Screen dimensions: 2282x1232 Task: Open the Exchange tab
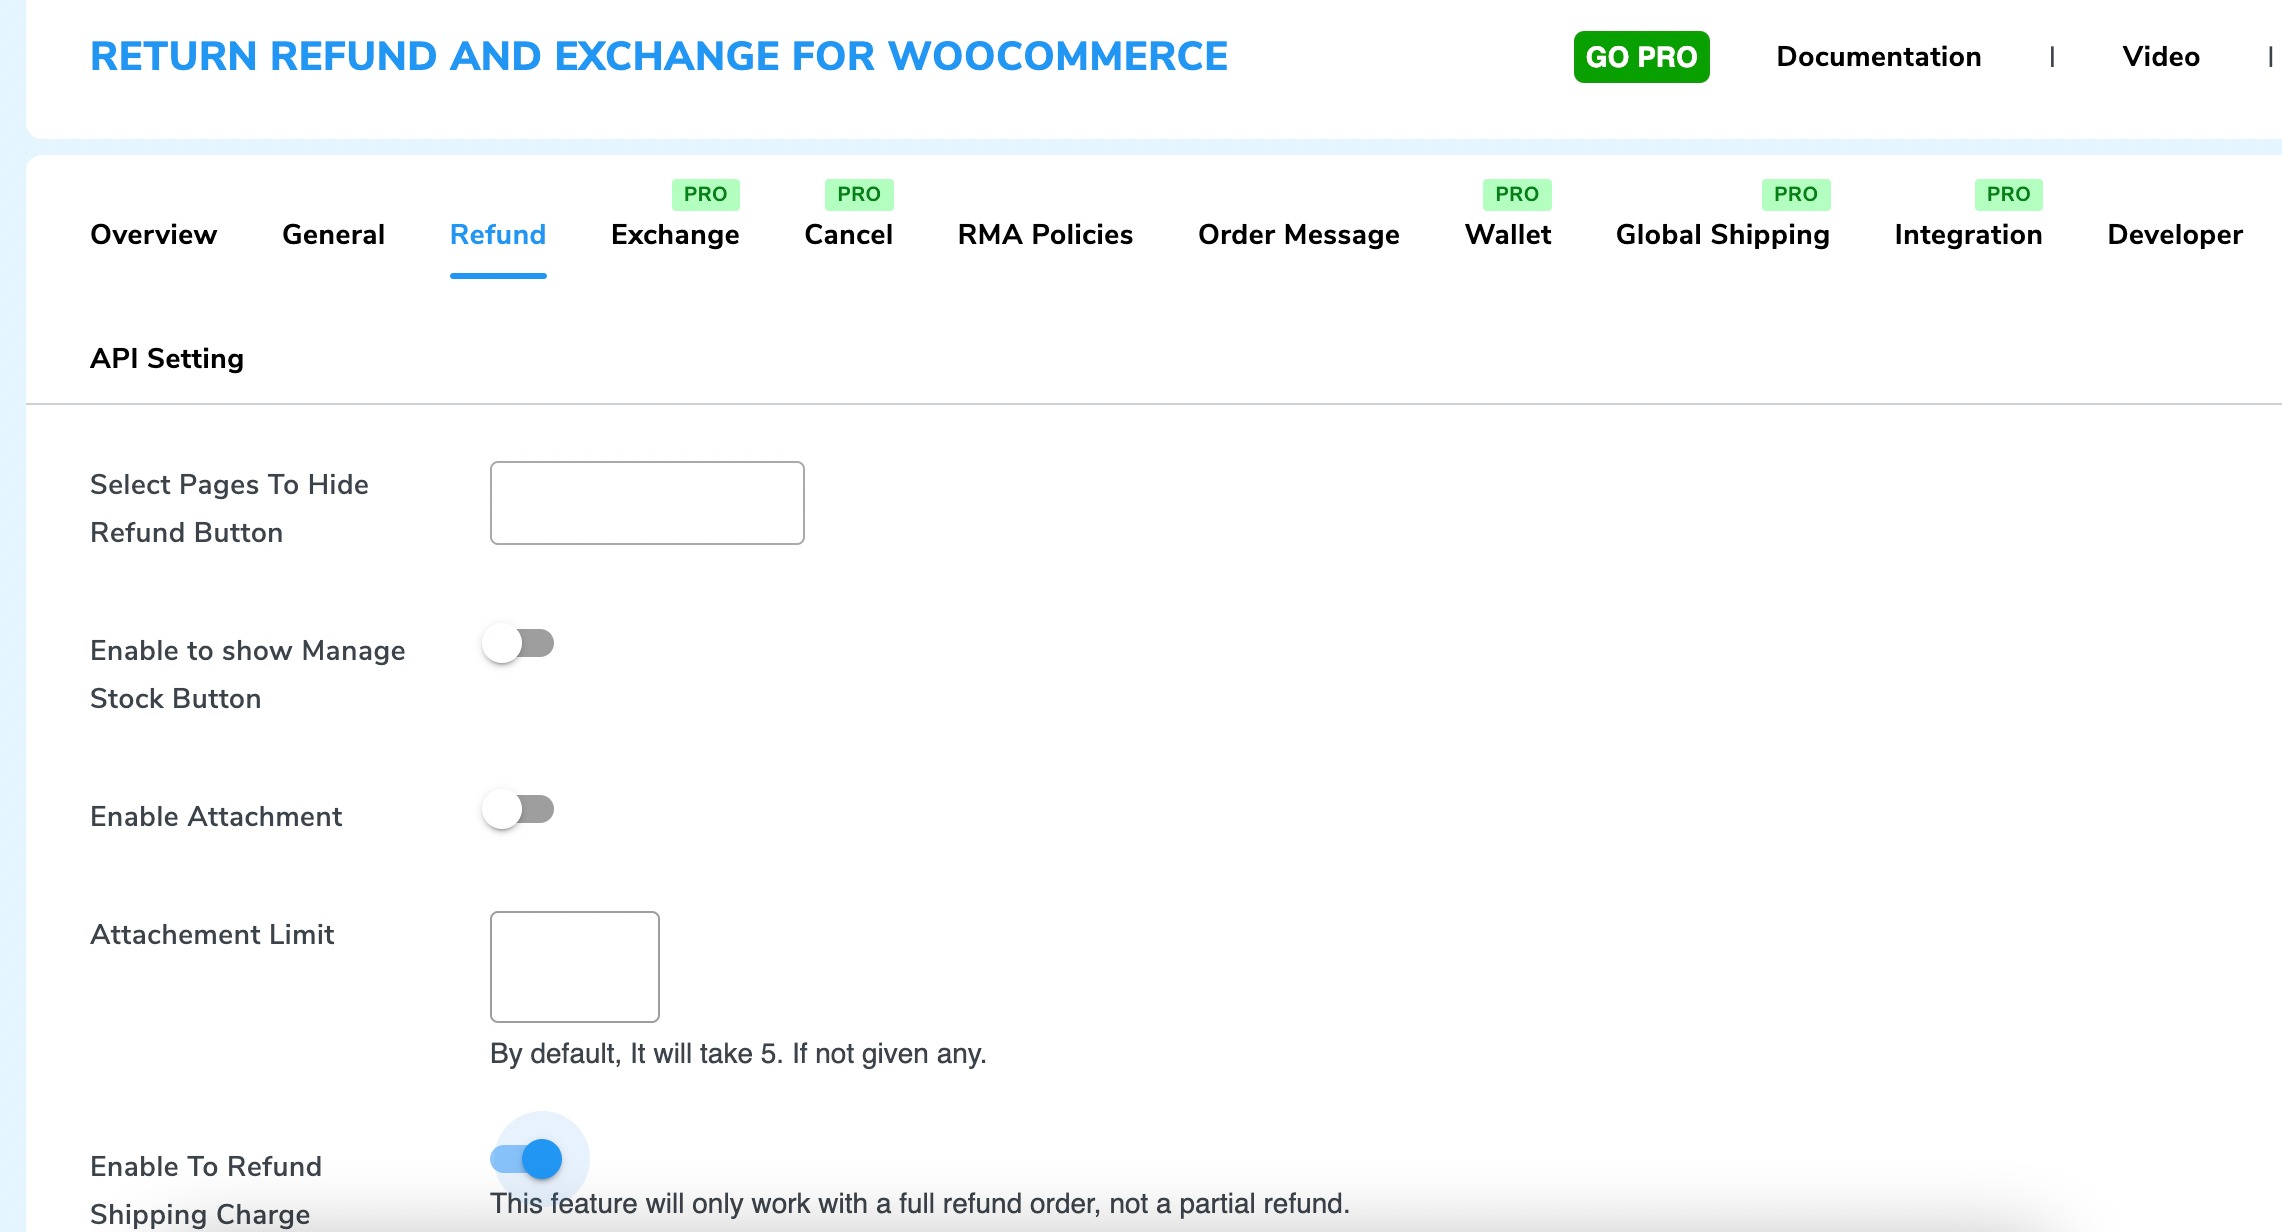pyautogui.click(x=675, y=234)
